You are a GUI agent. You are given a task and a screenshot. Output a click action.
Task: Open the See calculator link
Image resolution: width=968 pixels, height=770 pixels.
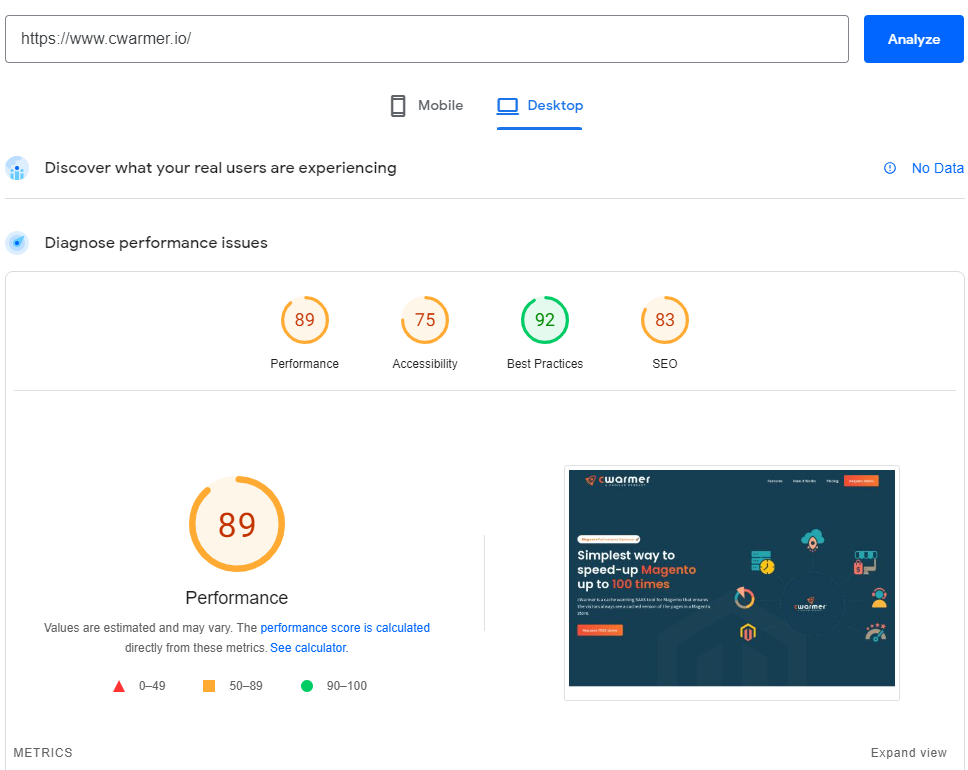tap(308, 647)
